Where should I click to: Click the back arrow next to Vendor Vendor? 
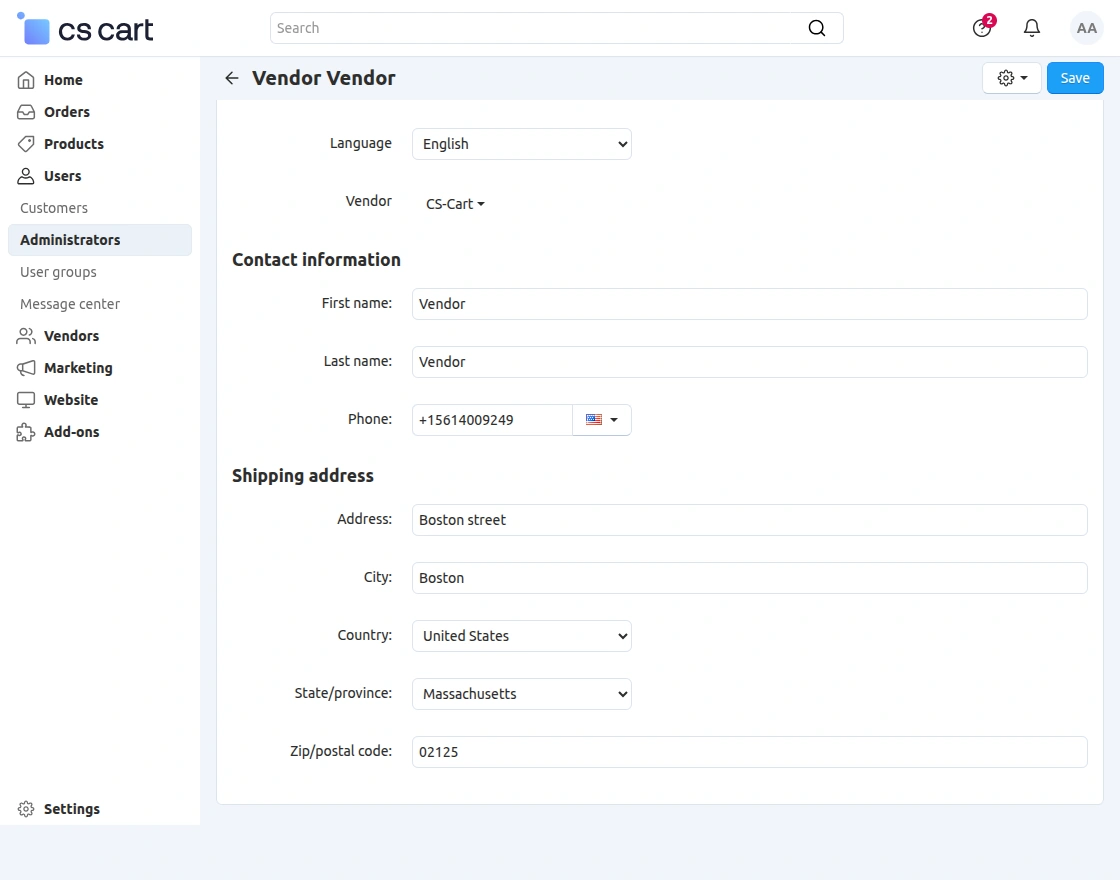coord(231,77)
